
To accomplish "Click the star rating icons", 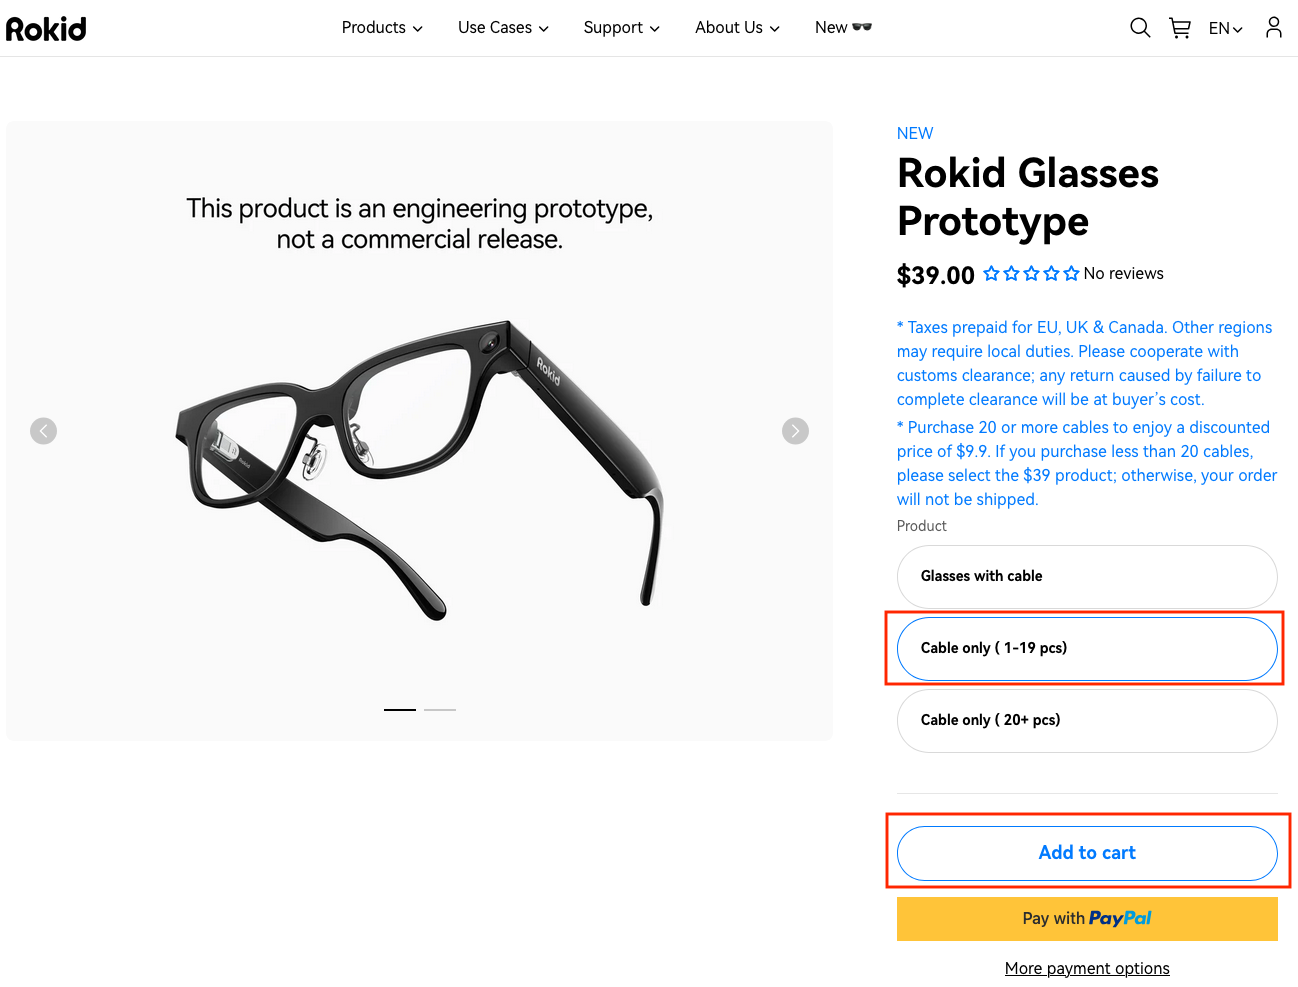I will [1031, 273].
